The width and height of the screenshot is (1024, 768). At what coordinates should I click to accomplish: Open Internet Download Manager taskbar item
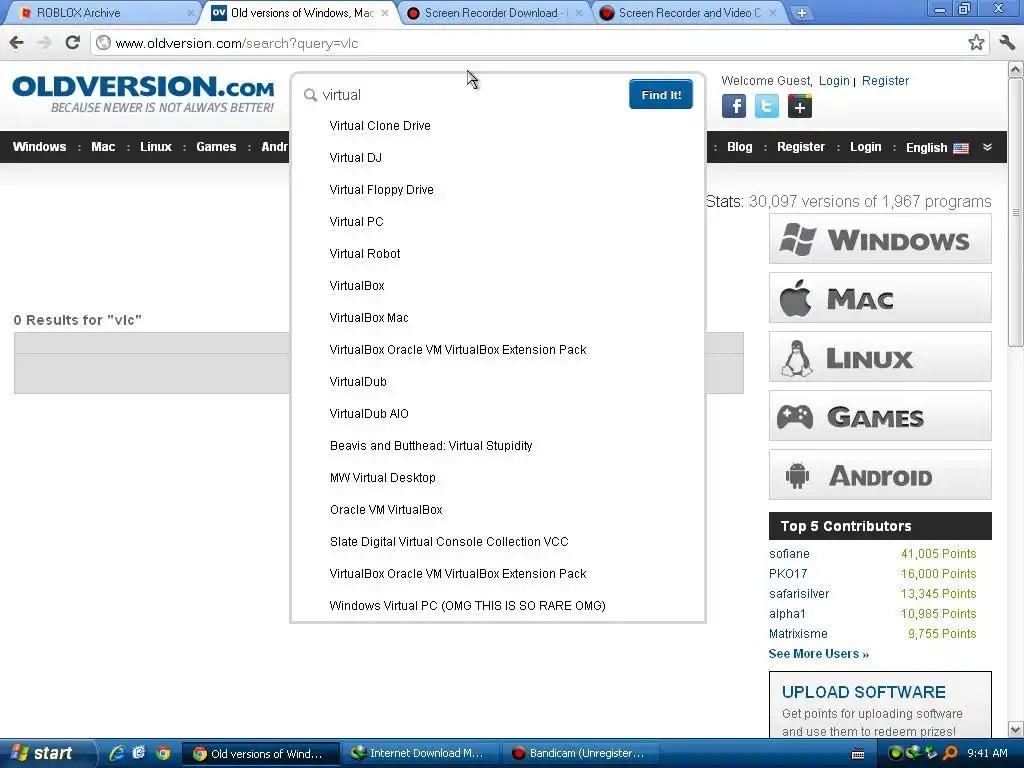click(422, 753)
